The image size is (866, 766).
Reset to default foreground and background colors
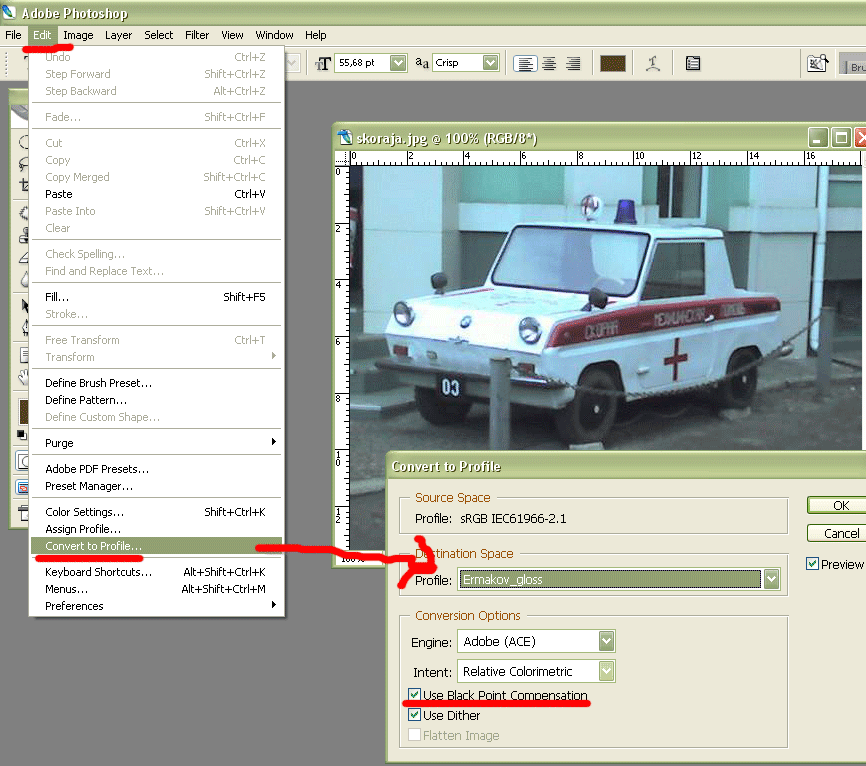[x=22, y=435]
